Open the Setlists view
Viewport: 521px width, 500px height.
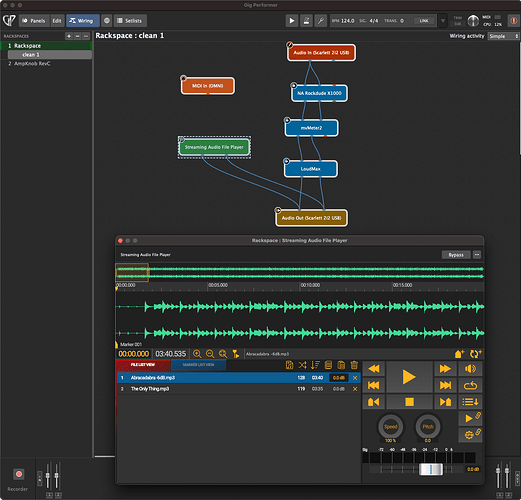pyautogui.click(x=130, y=21)
